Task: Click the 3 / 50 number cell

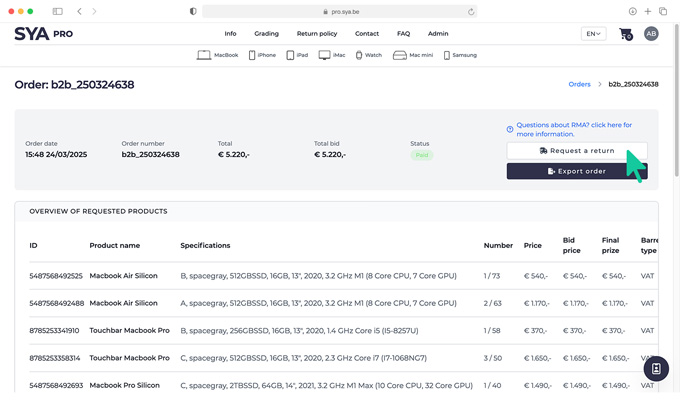Action: [x=493, y=358]
